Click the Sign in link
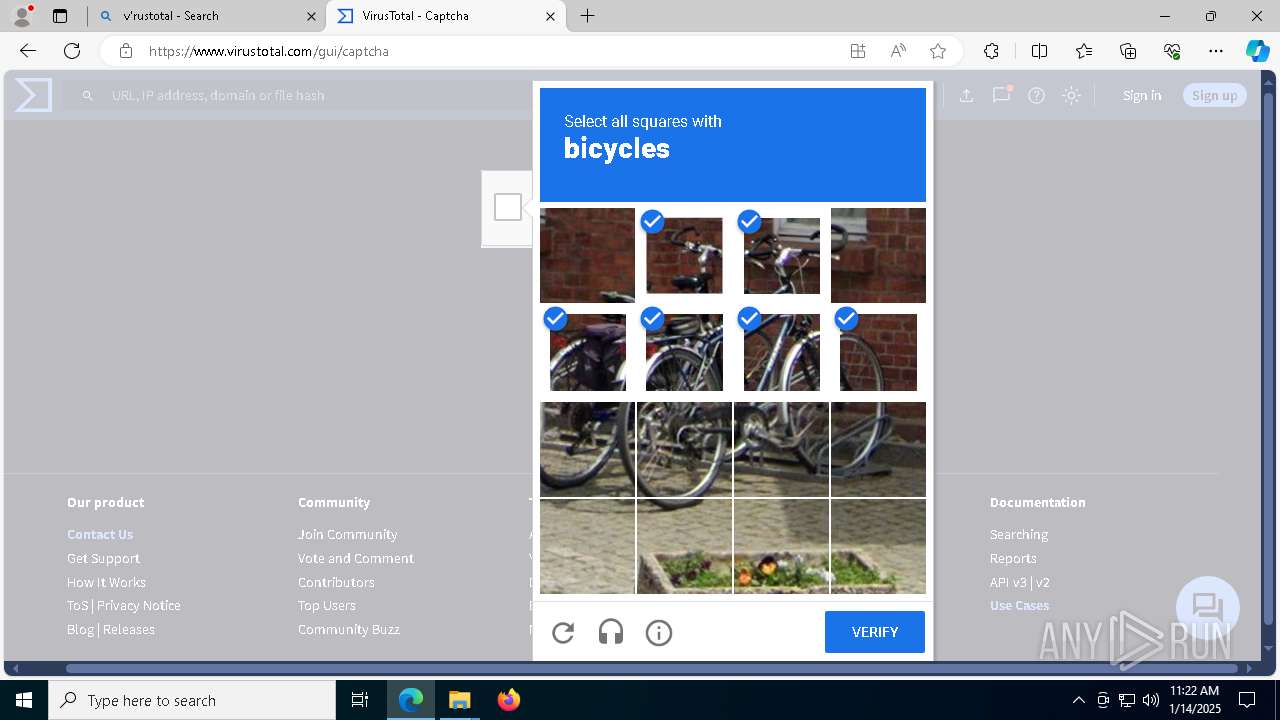This screenshot has width=1280, height=720. tap(1142, 95)
